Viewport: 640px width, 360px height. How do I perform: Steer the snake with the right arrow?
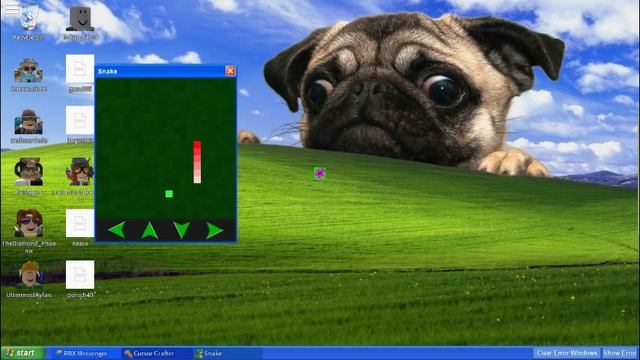tap(214, 231)
